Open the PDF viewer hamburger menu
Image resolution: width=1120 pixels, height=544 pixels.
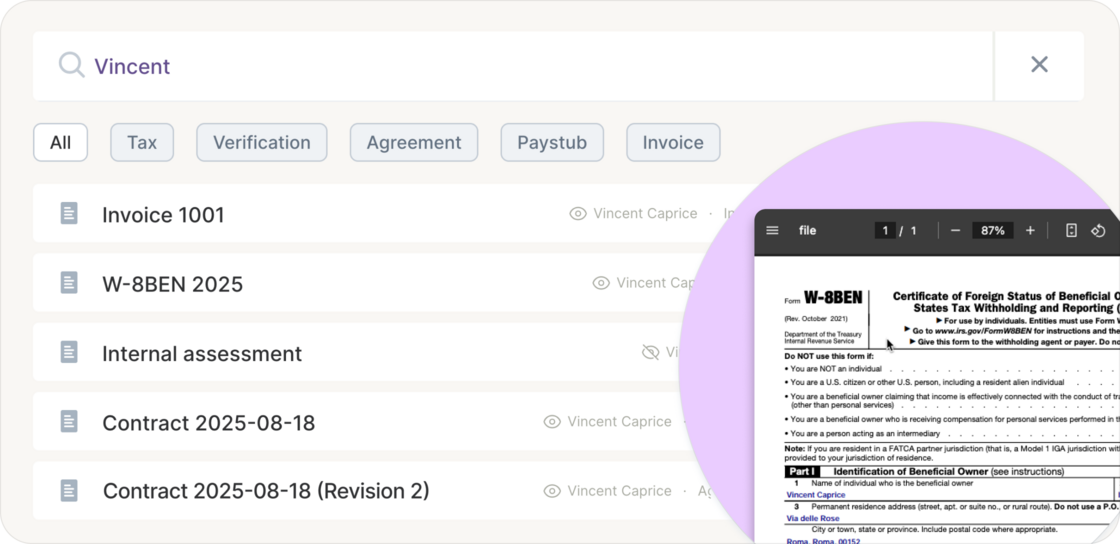pyautogui.click(x=772, y=231)
